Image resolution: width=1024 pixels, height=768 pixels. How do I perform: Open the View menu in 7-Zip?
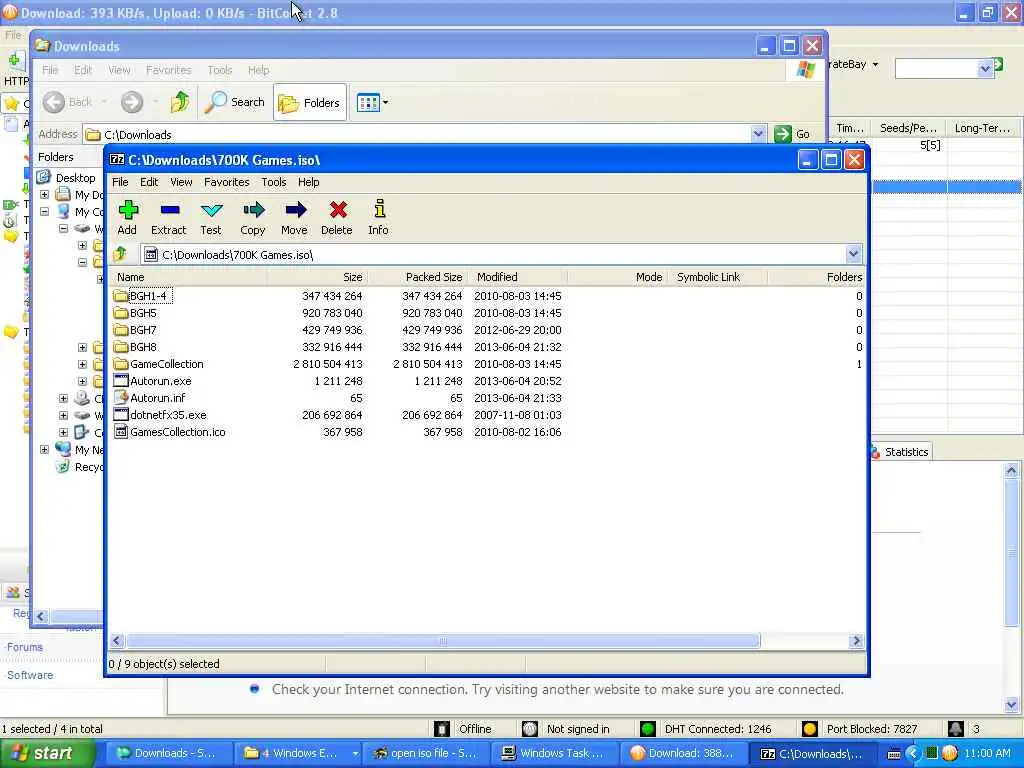point(181,182)
